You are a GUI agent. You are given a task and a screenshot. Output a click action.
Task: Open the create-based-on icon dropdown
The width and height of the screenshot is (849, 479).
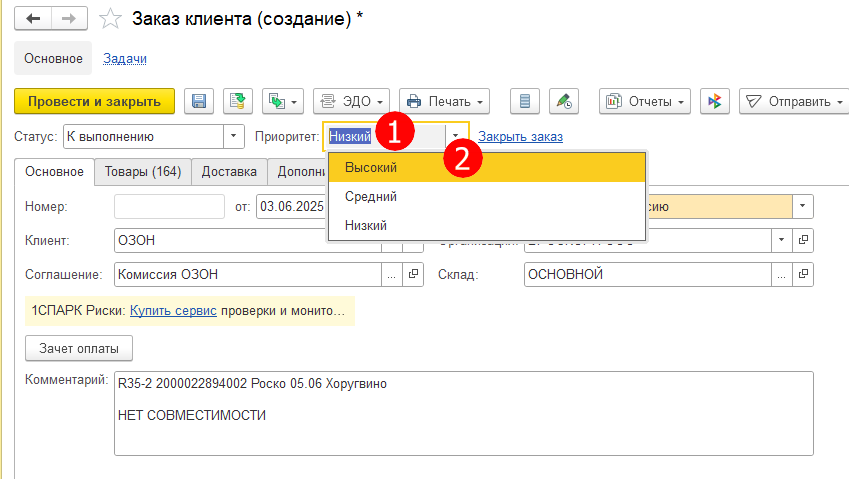click(282, 101)
